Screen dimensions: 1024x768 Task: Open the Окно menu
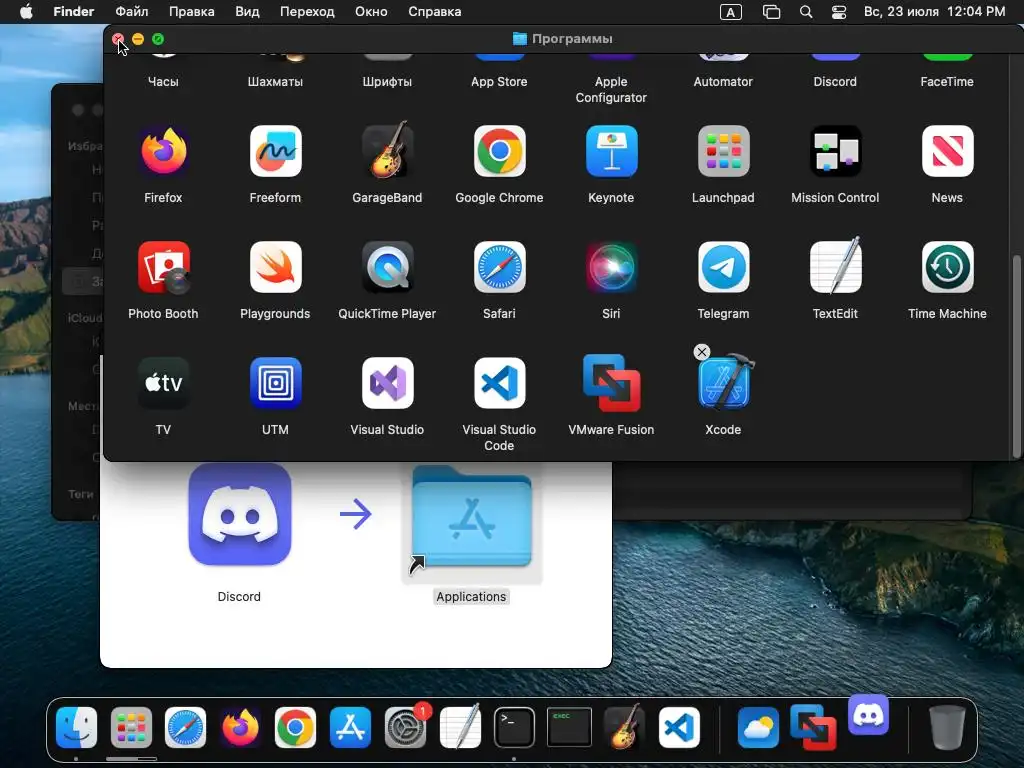(x=371, y=12)
